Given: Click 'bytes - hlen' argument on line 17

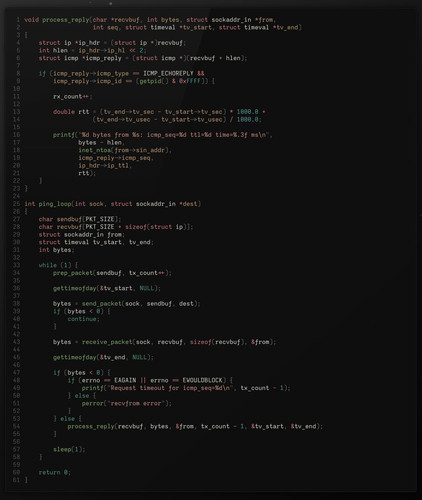Looking at the screenshot, I should click(100, 143).
